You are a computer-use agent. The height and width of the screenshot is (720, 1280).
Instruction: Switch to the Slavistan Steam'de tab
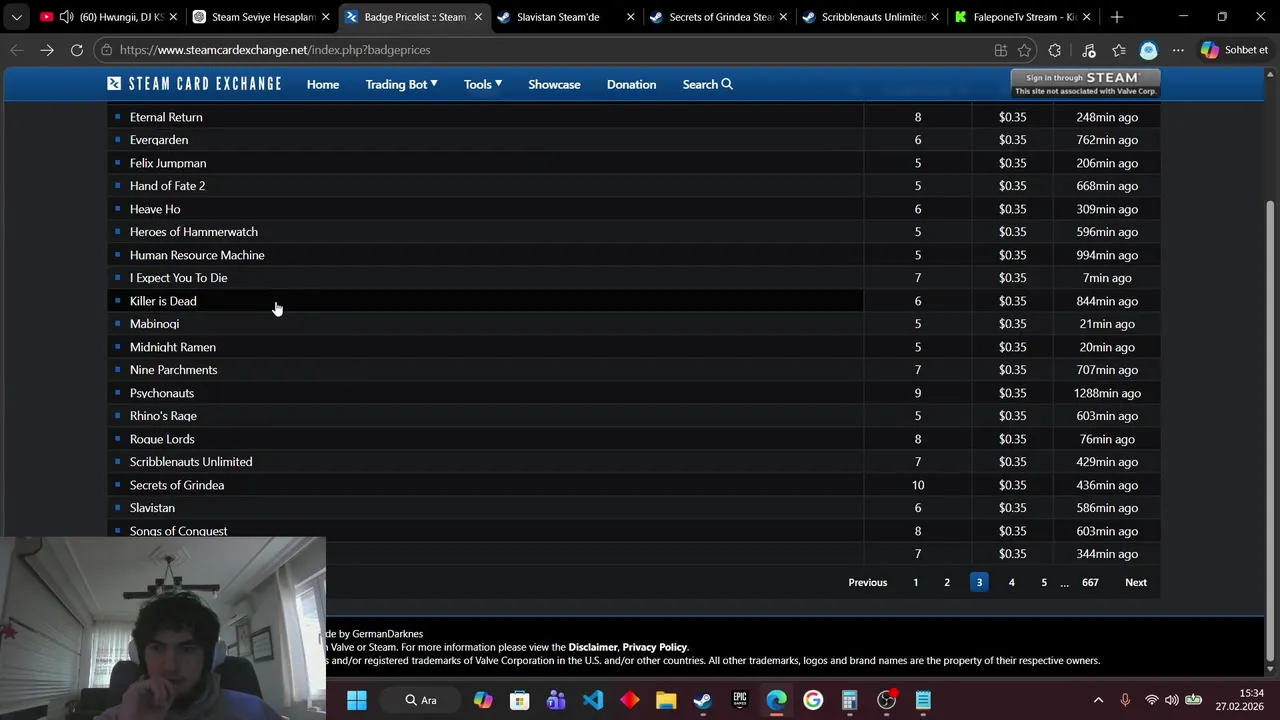[x=566, y=17]
